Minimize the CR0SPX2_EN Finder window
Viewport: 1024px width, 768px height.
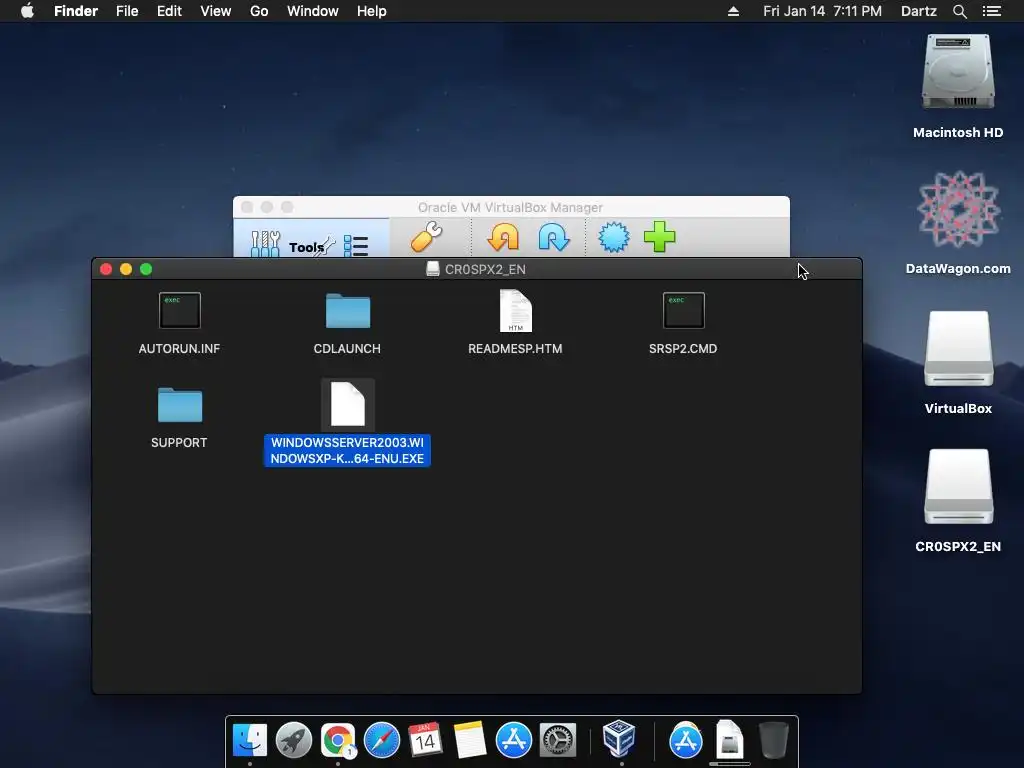tap(126, 269)
